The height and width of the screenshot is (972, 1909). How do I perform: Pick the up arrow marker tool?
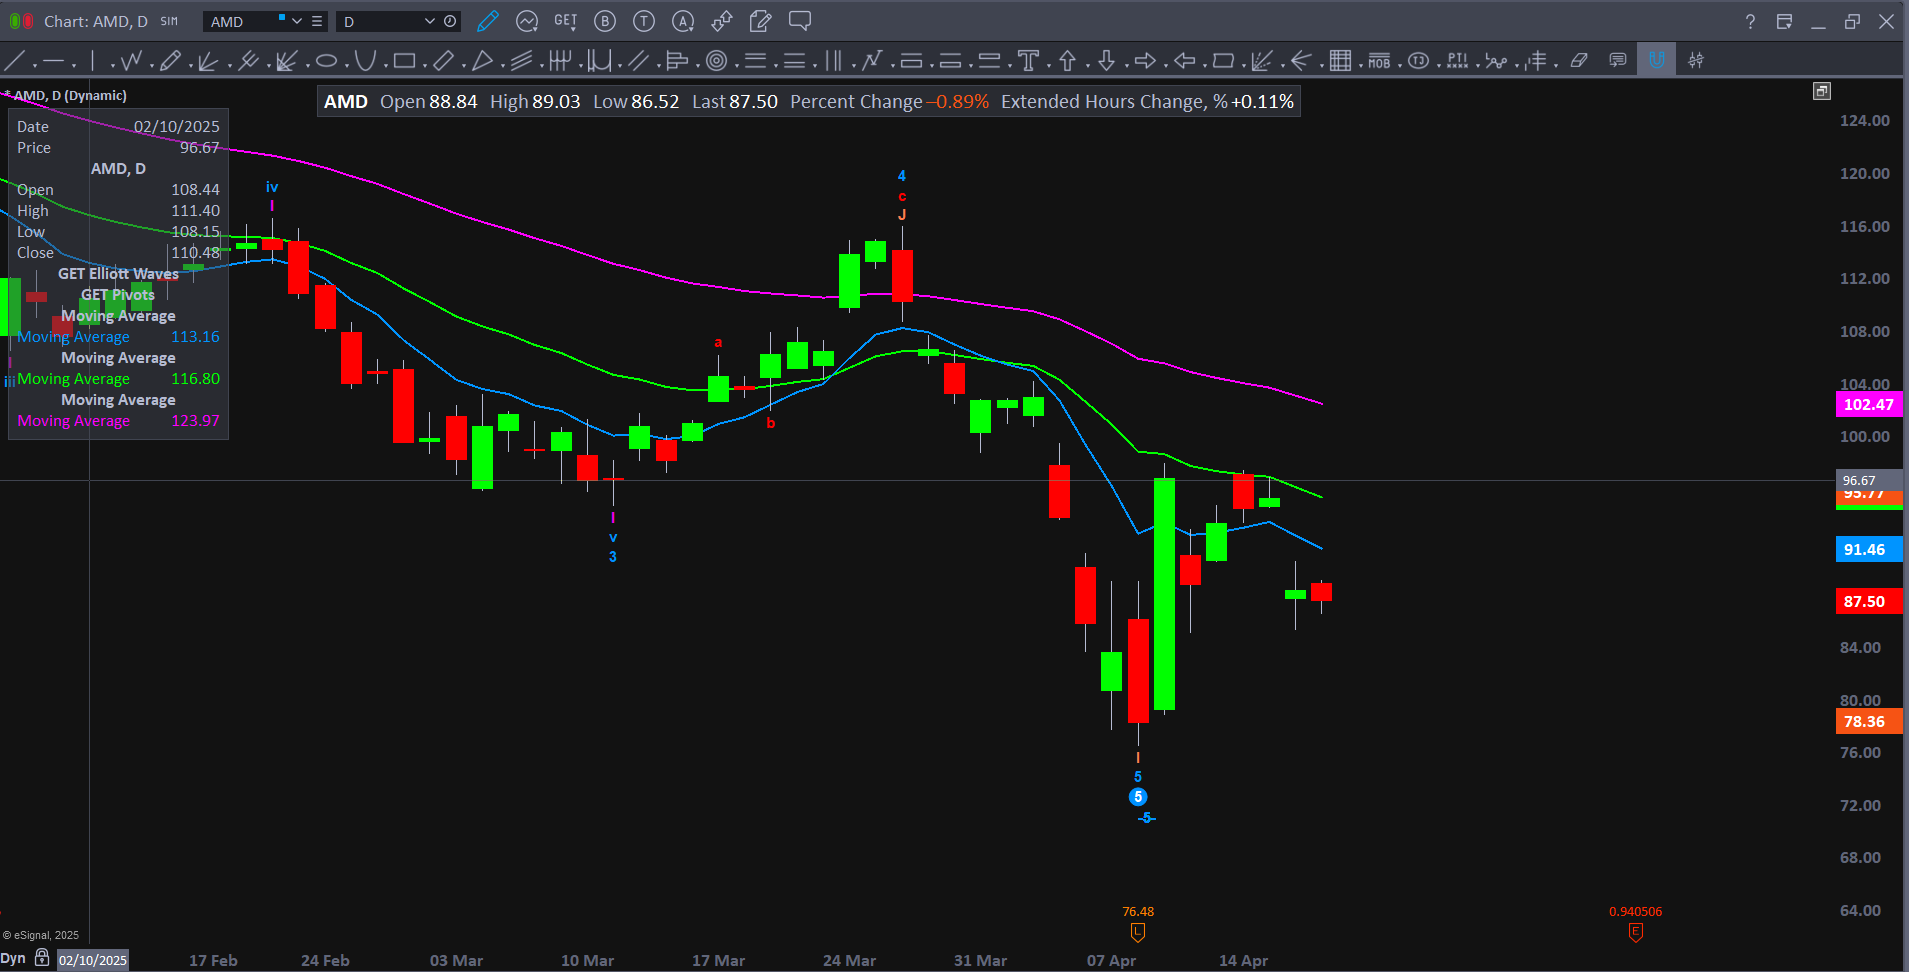(1067, 61)
